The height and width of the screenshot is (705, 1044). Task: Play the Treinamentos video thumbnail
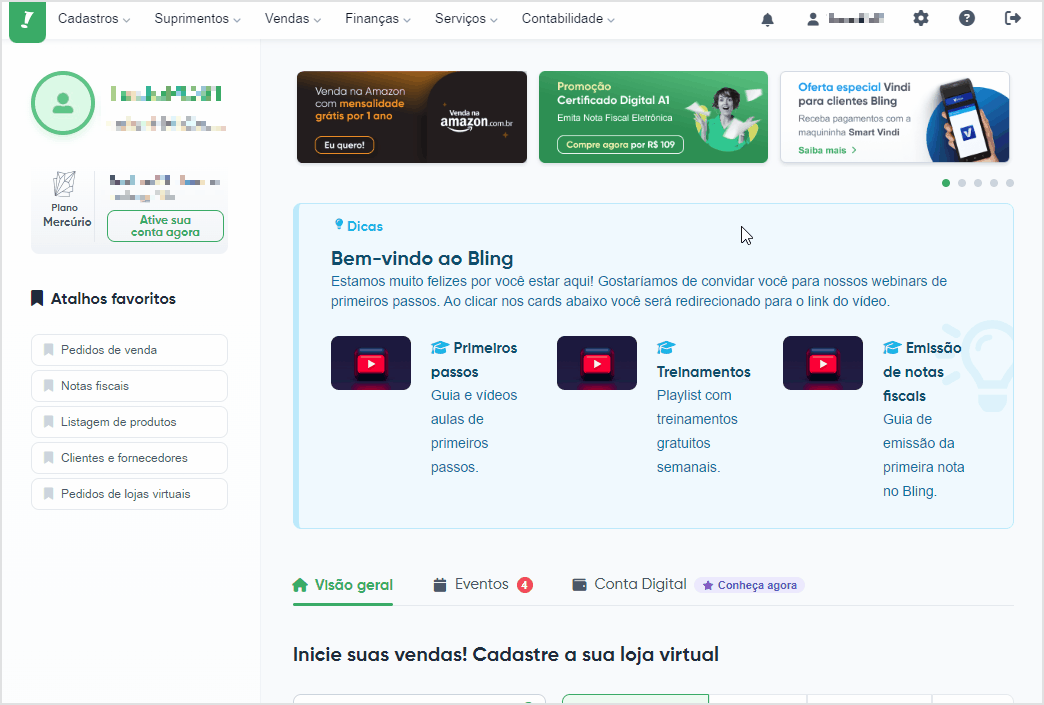pyautogui.click(x=597, y=363)
